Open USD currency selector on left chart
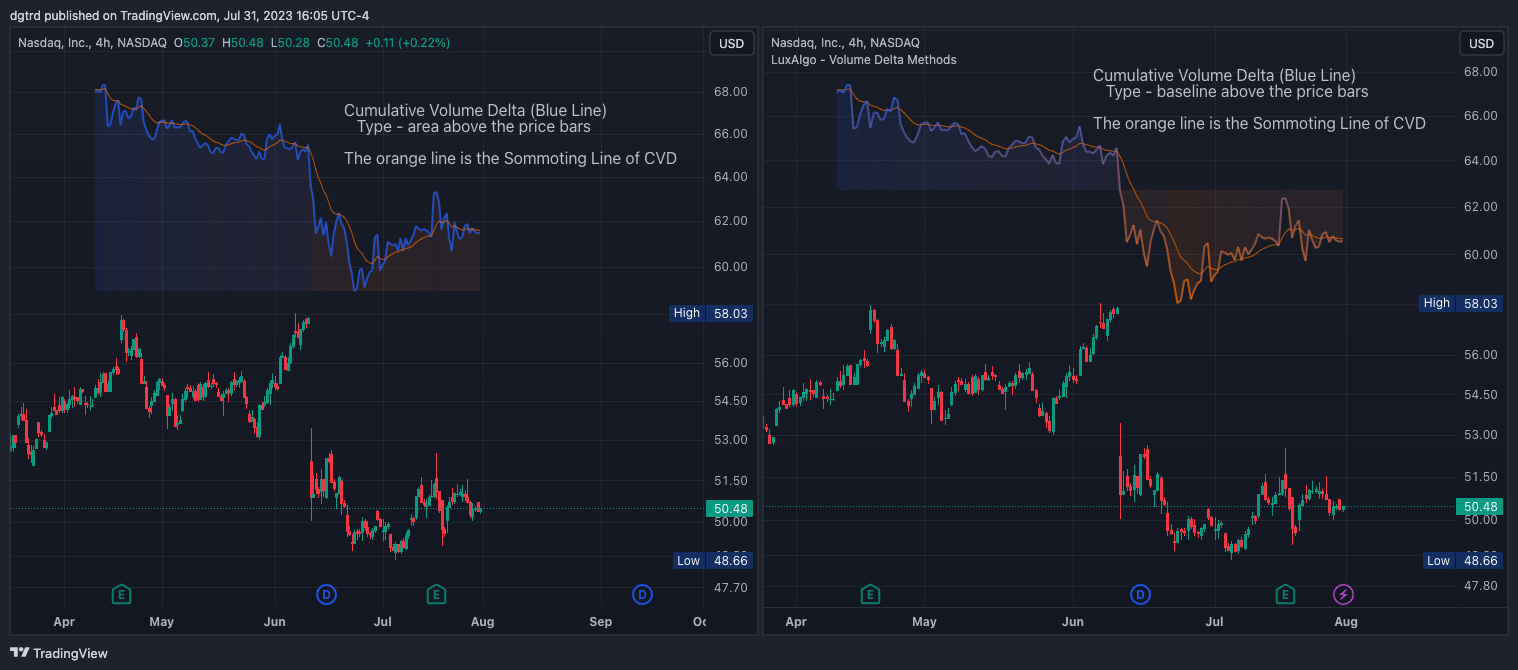Image resolution: width=1518 pixels, height=670 pixels. tap(732, 43)
